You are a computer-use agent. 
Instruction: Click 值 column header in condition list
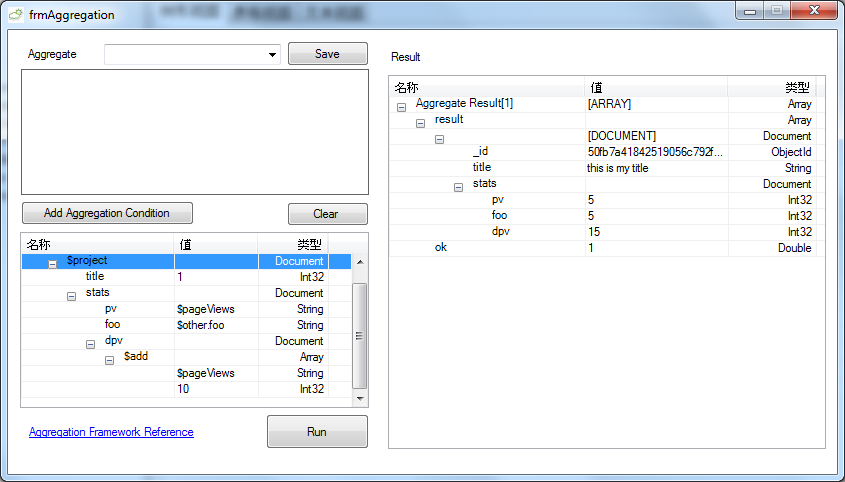click(x=216, y=245)
